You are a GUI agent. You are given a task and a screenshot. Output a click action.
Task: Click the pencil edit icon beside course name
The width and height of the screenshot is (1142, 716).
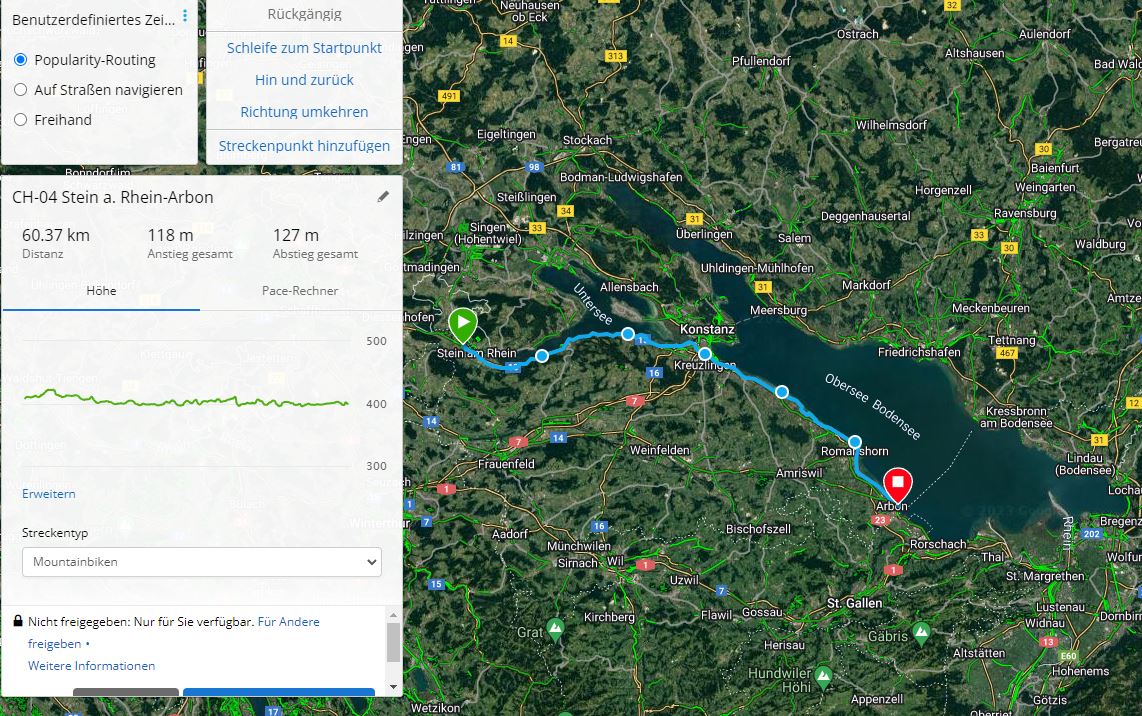point(383,197)
